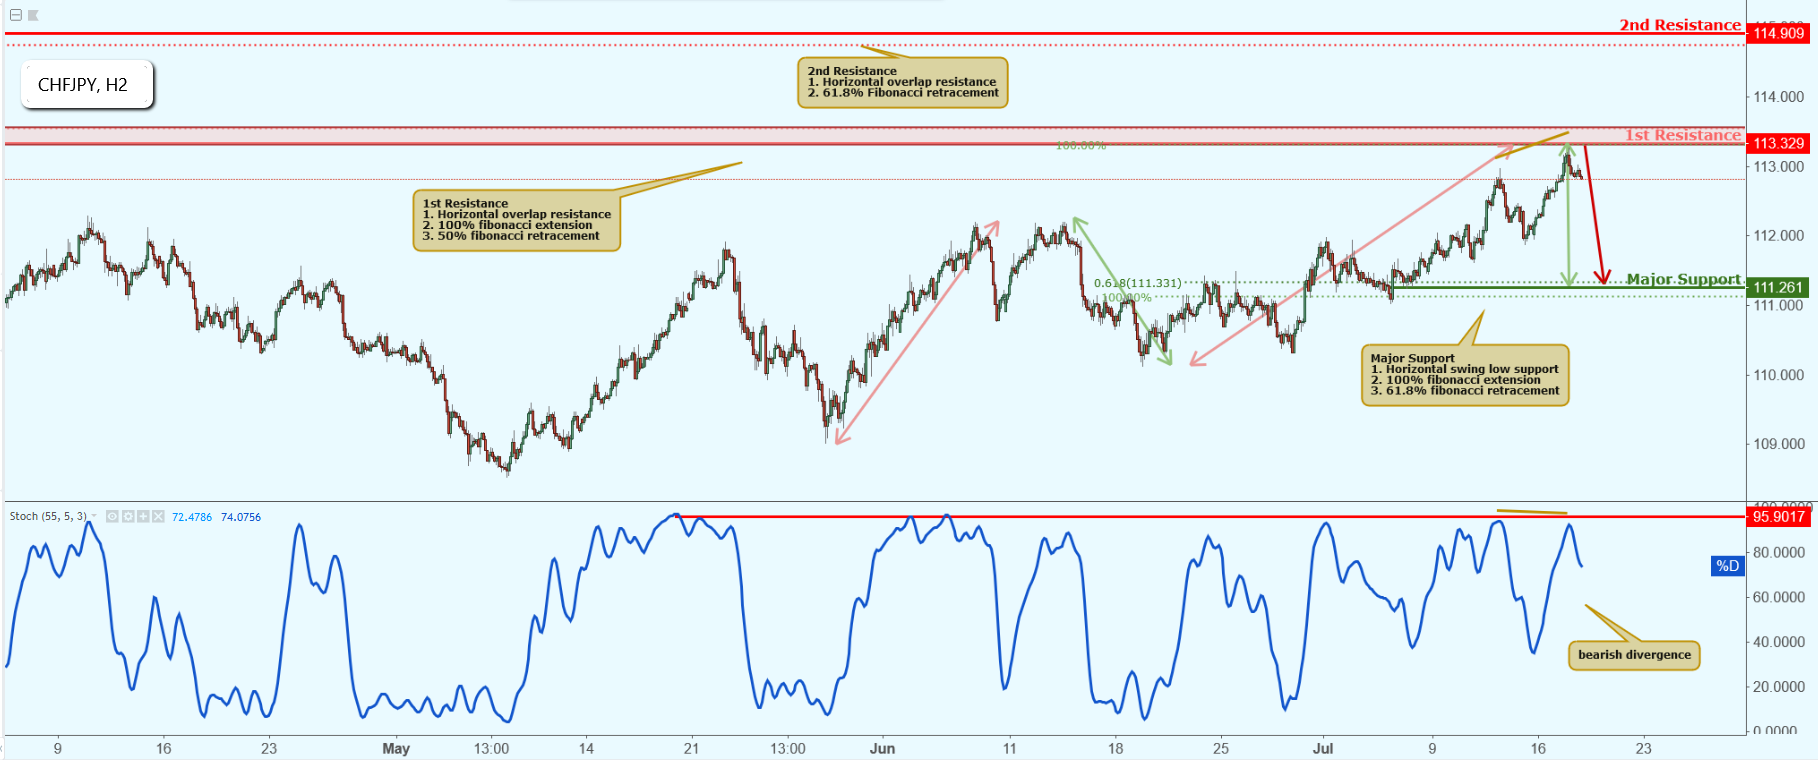Click the '1st Resistance' zone label
The height and width of the screenshot is (760, 1818).
click(x=1683, y=135)
